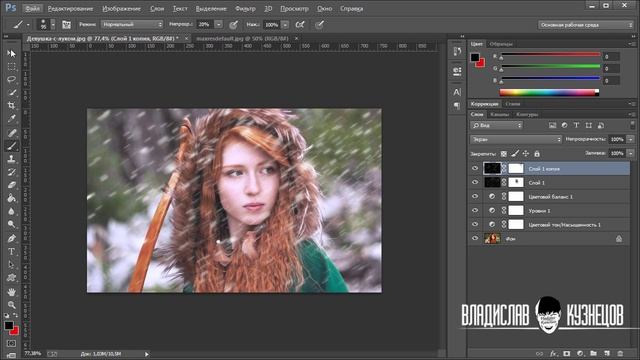This screenshot has width=640, height=360.
Task: Select the Rectangular Marquee tool
Action: pyautogui.click(x=11, y=67)
